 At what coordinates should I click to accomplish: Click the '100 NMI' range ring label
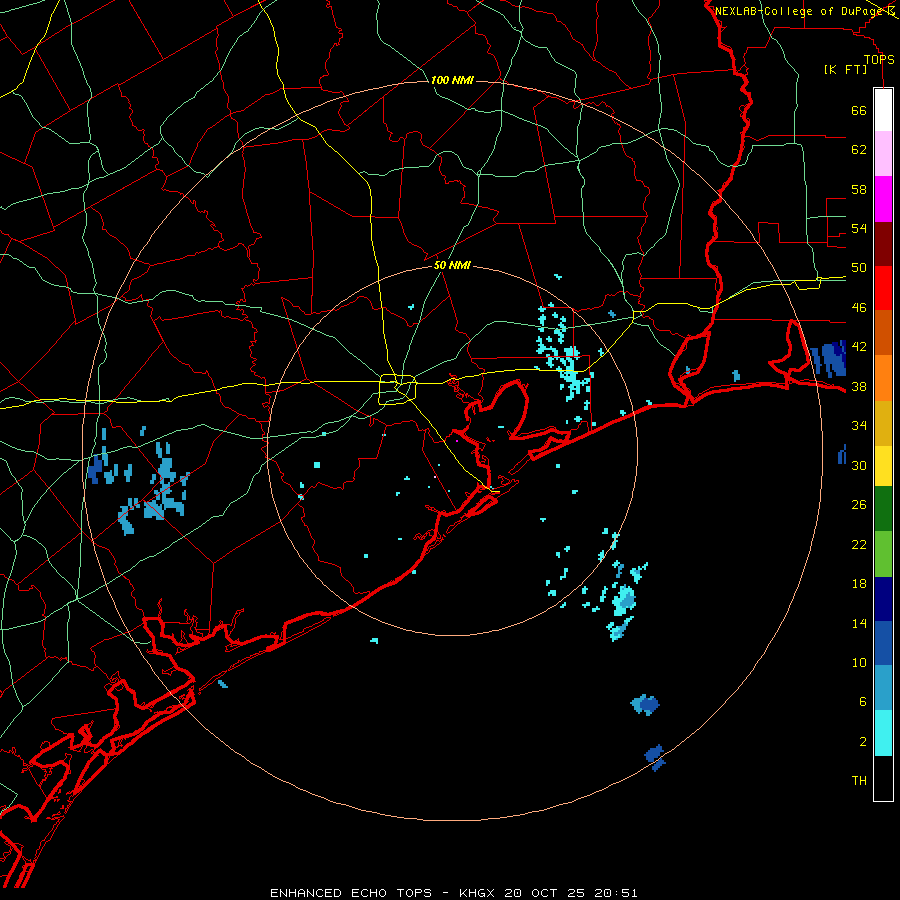[x=452, y=80]
